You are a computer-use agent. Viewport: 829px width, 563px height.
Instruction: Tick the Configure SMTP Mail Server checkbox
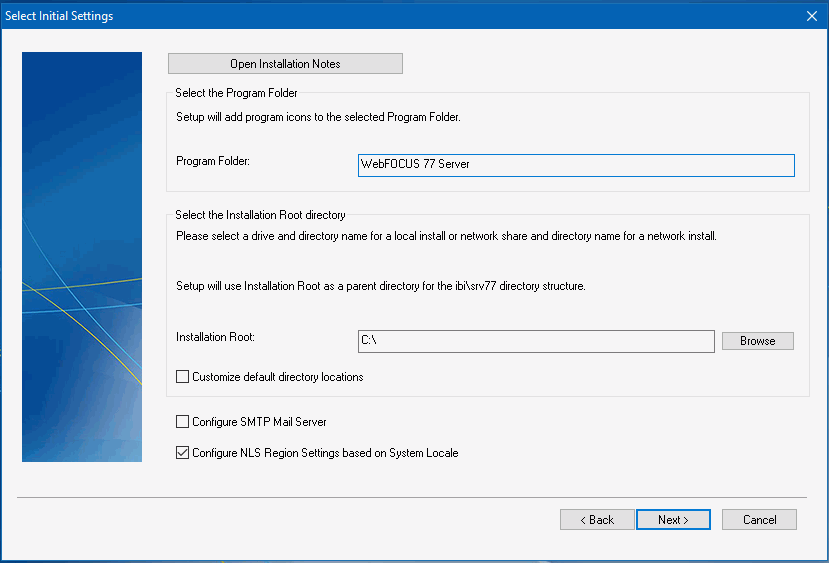(182, 421)
